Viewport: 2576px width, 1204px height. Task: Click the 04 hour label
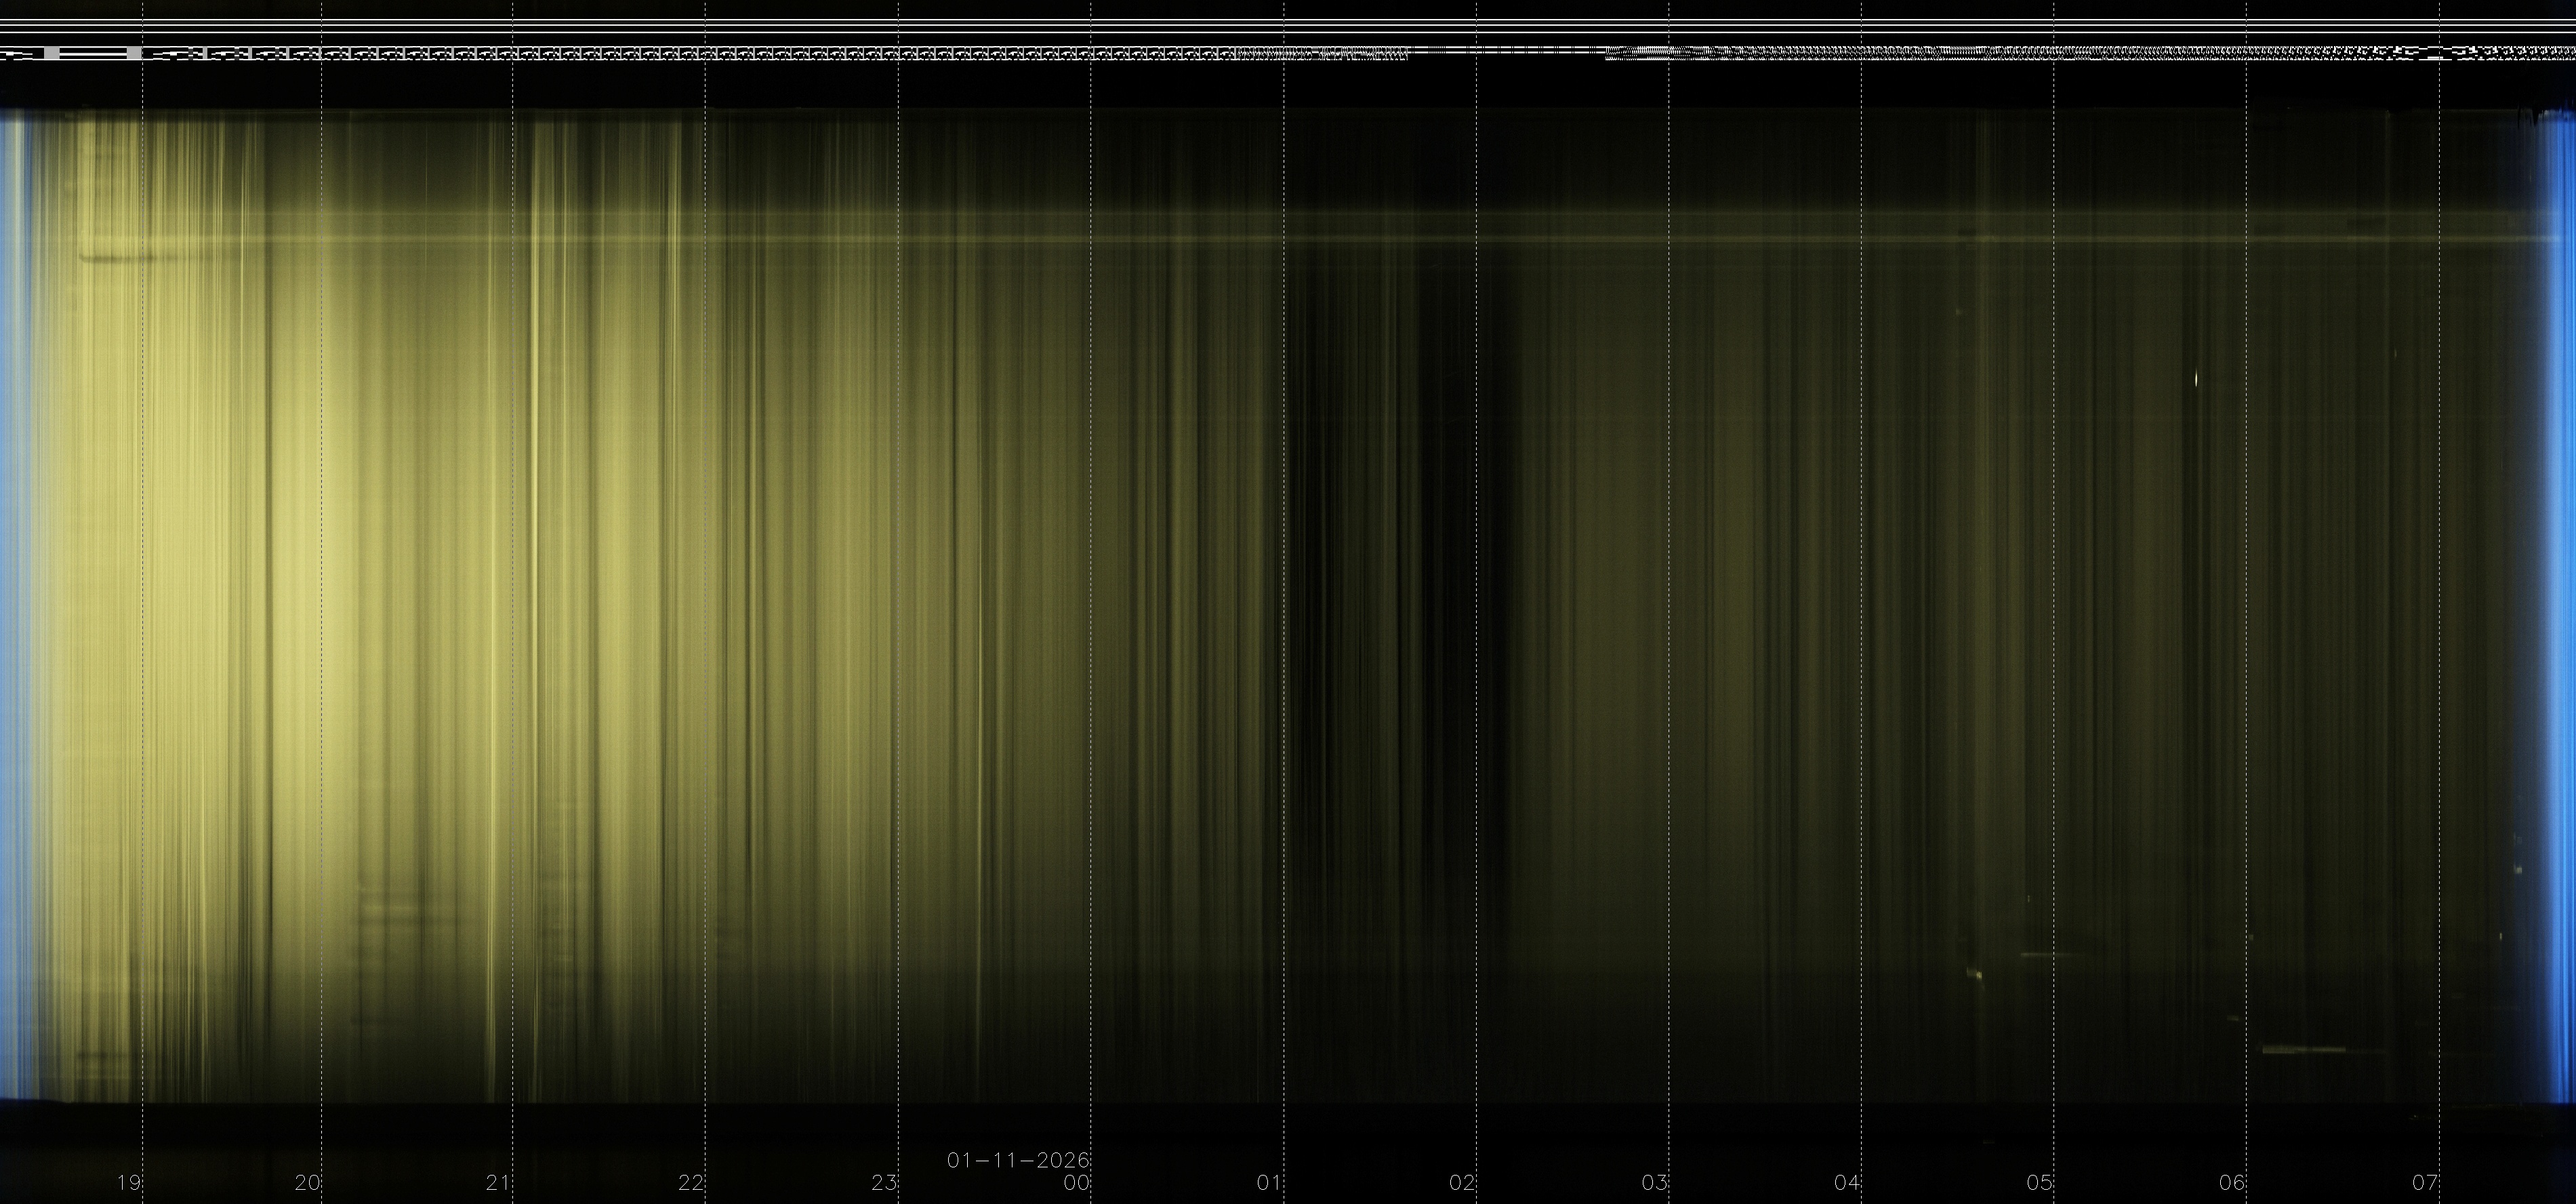[x=1846, y=1183]
